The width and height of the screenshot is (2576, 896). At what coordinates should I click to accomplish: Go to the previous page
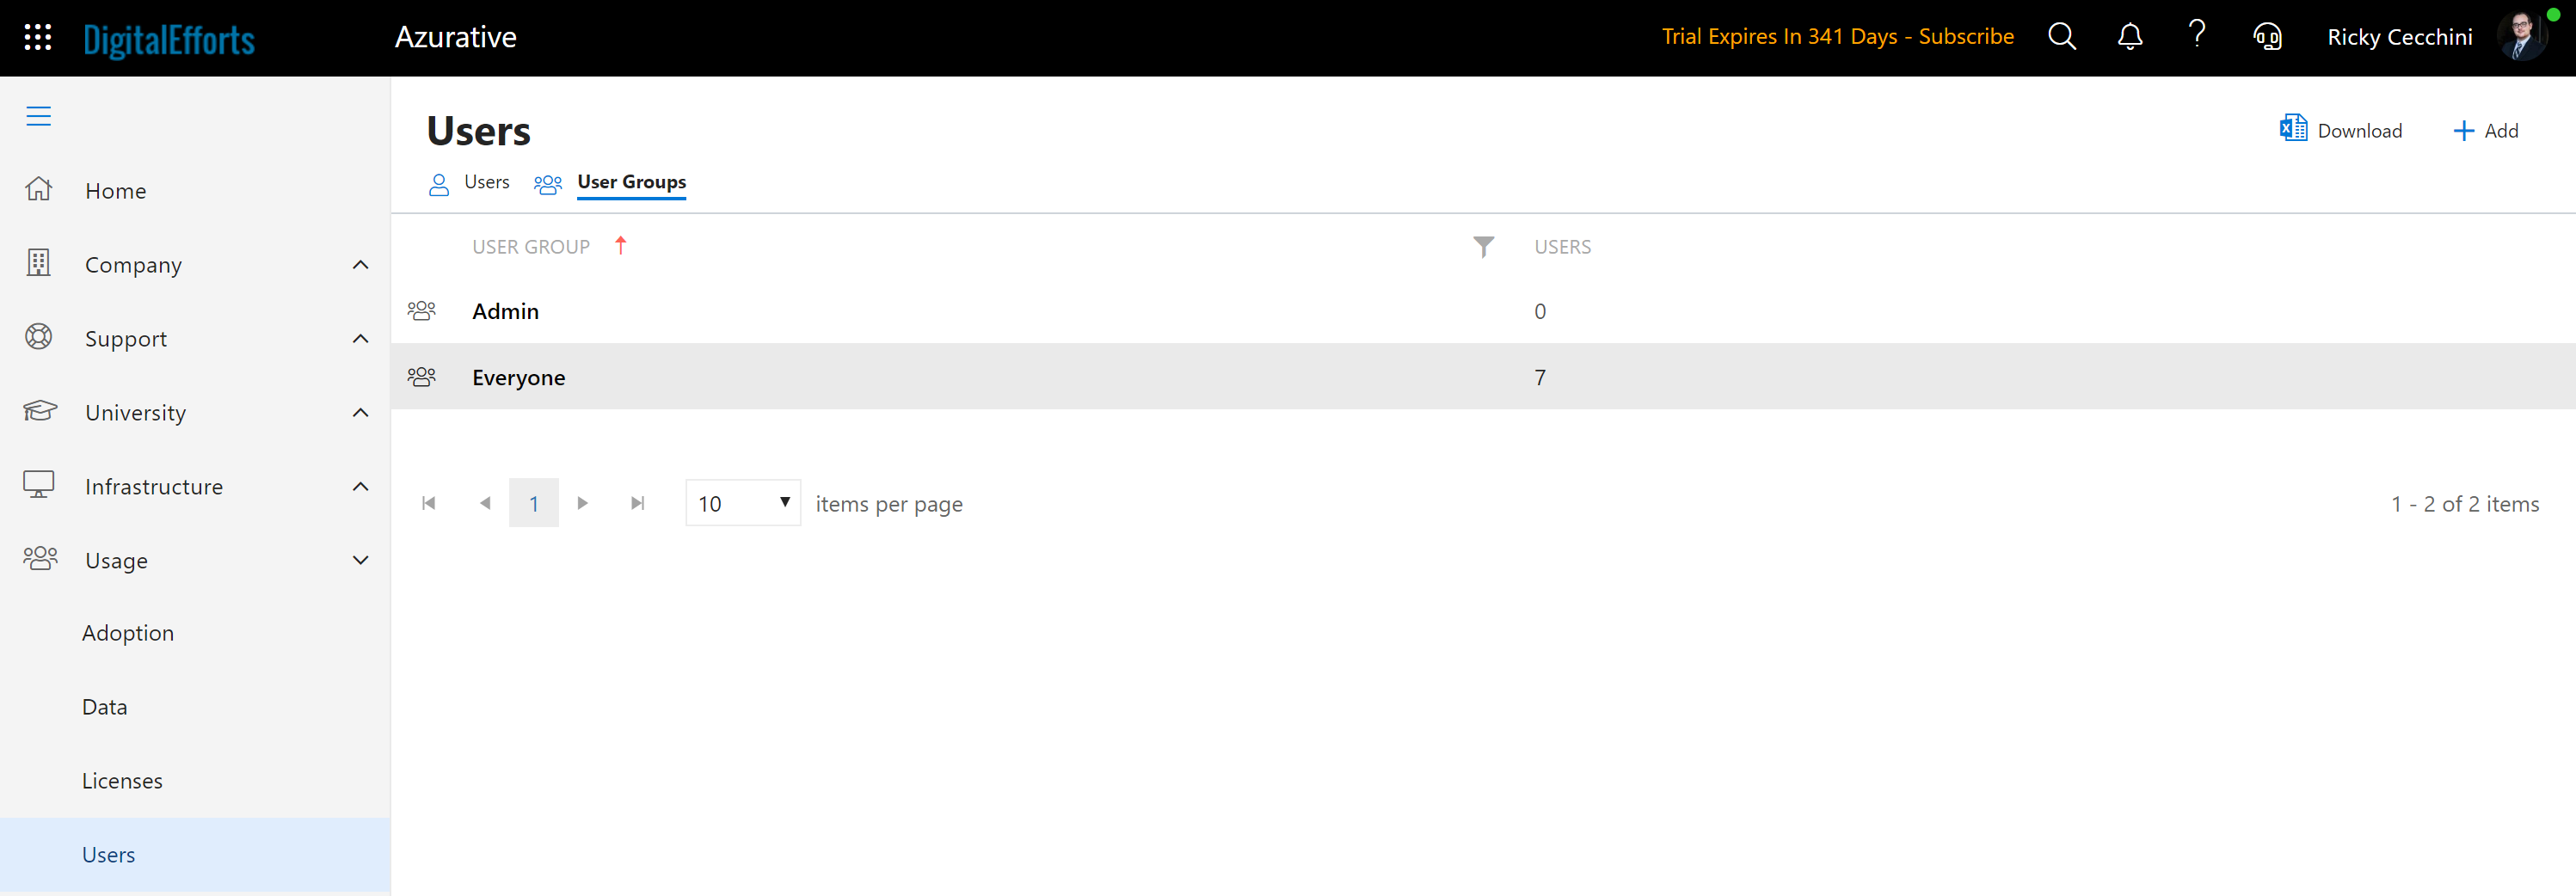point(485,503)
